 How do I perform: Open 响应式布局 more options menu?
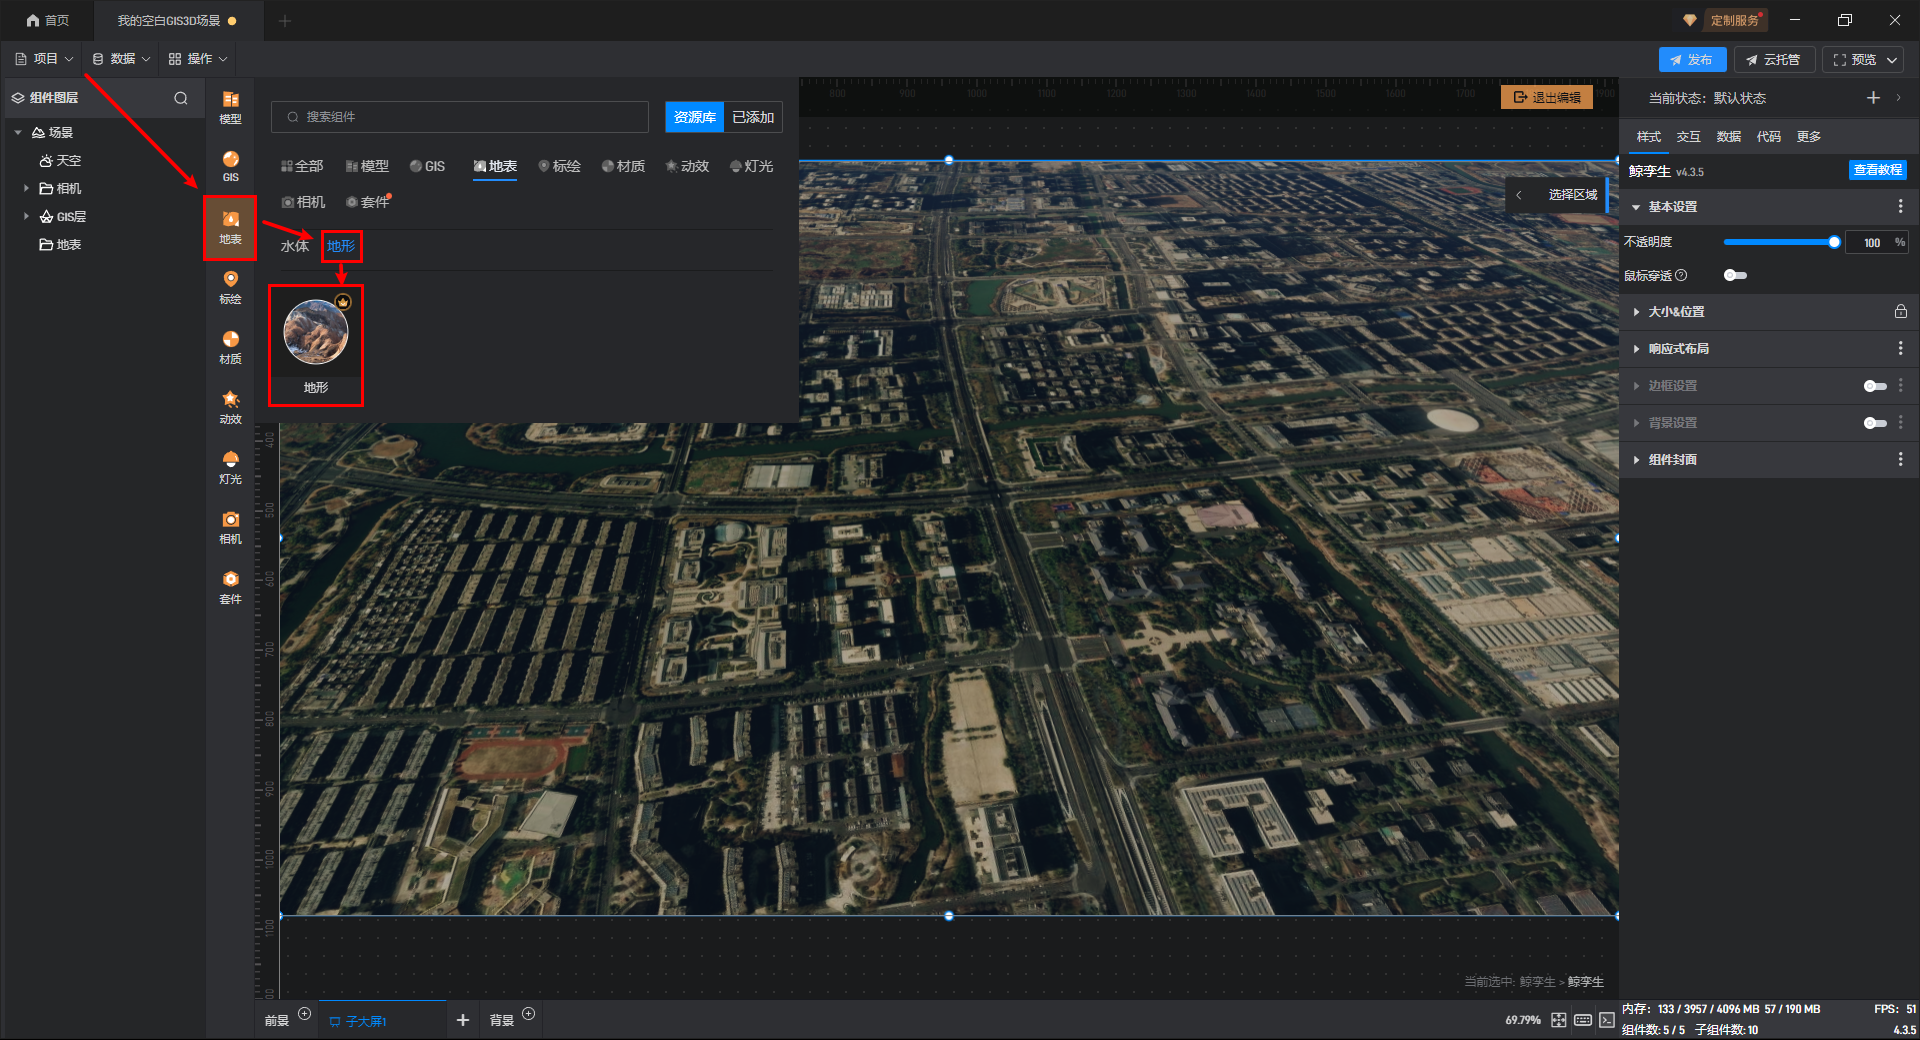coord(1900,348)
